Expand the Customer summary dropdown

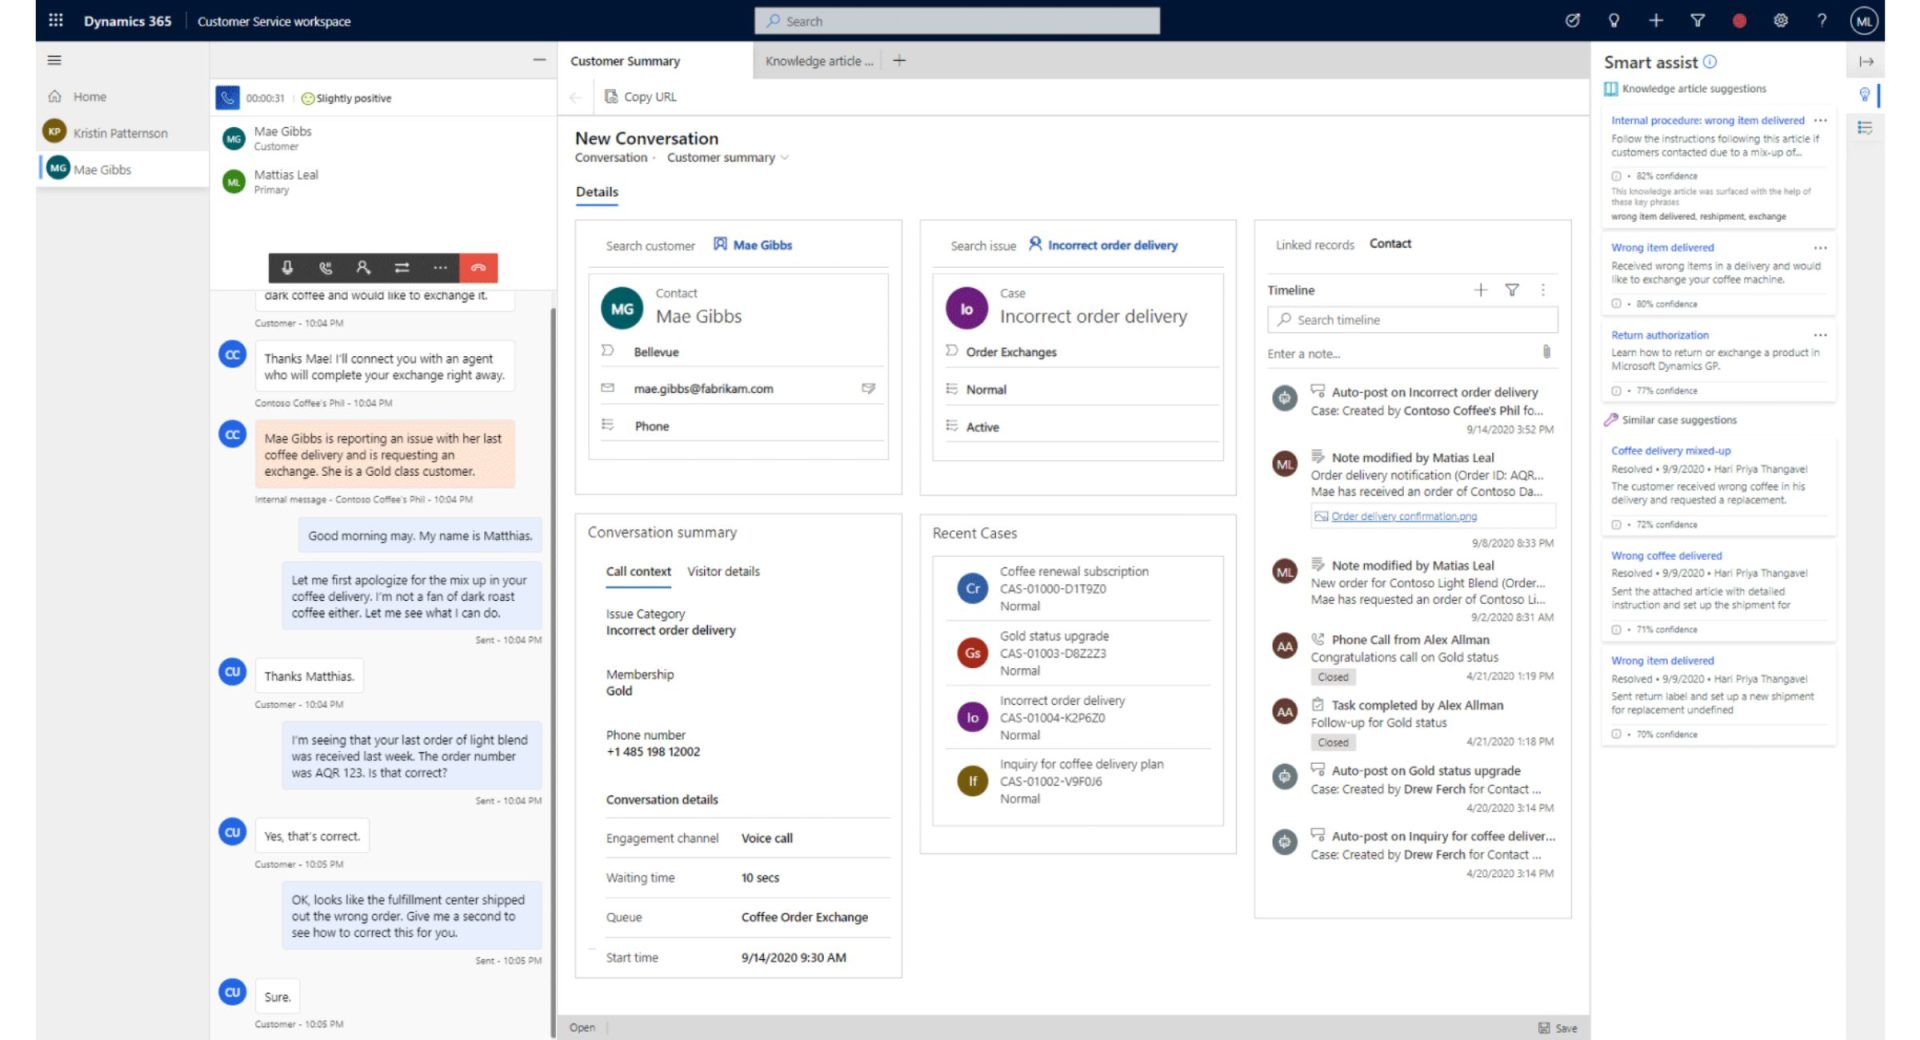click(x=786, y=157)
